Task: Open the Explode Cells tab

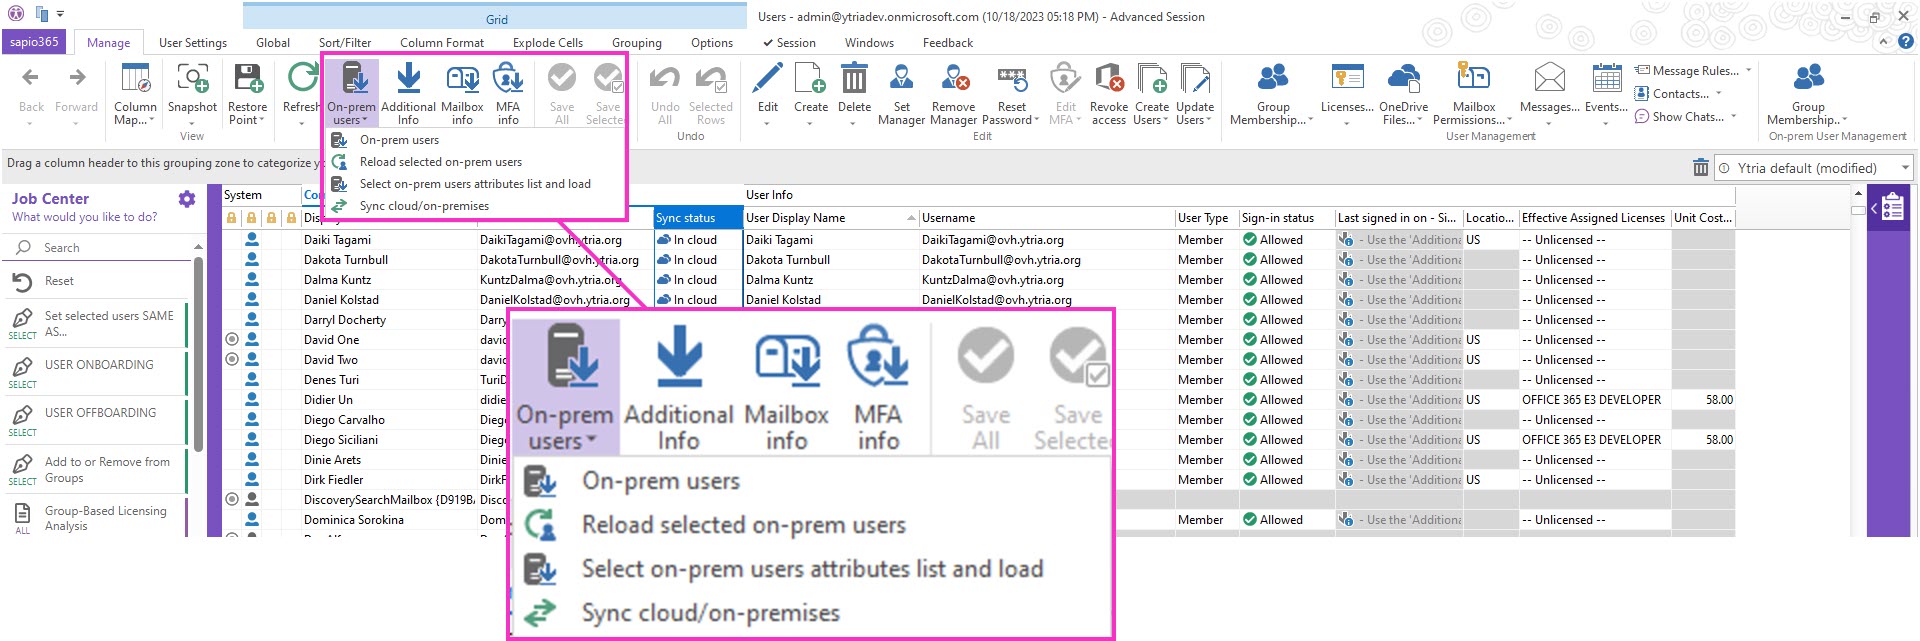Action: (x=548, y=43)
